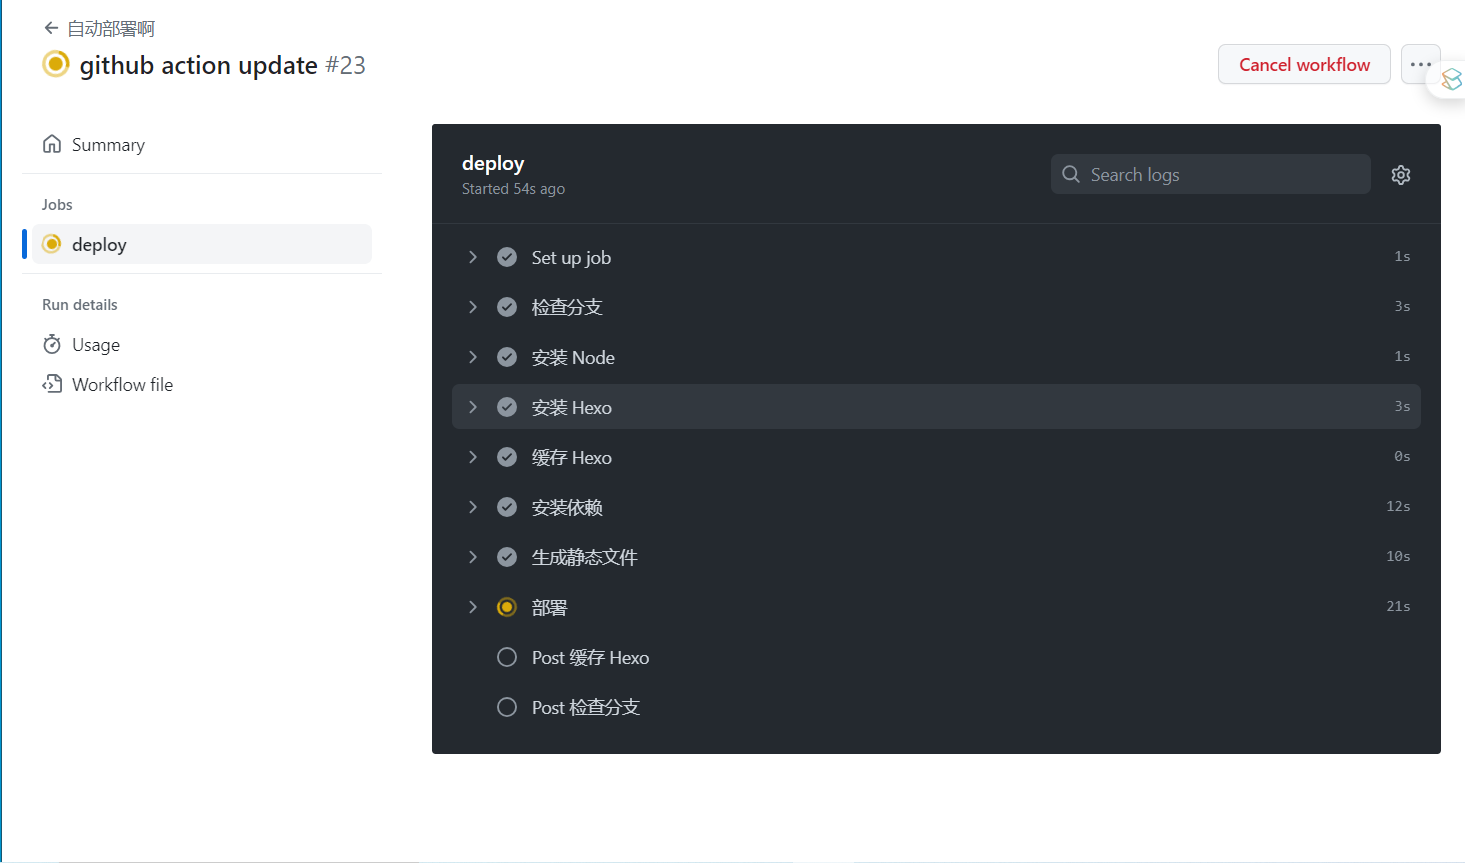This screenshot has height=863, width=1465.
Task: Click the Workflow file code icon
Action: [x=52, y=384]
